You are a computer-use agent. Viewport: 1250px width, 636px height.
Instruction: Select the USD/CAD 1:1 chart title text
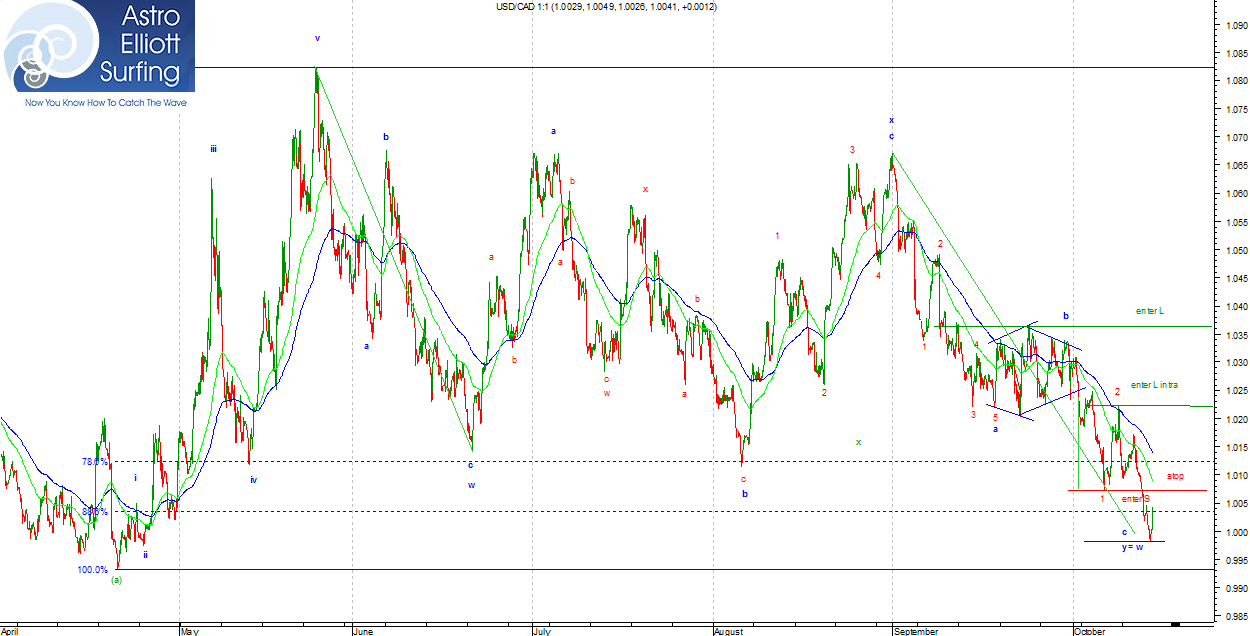[606, 6]
